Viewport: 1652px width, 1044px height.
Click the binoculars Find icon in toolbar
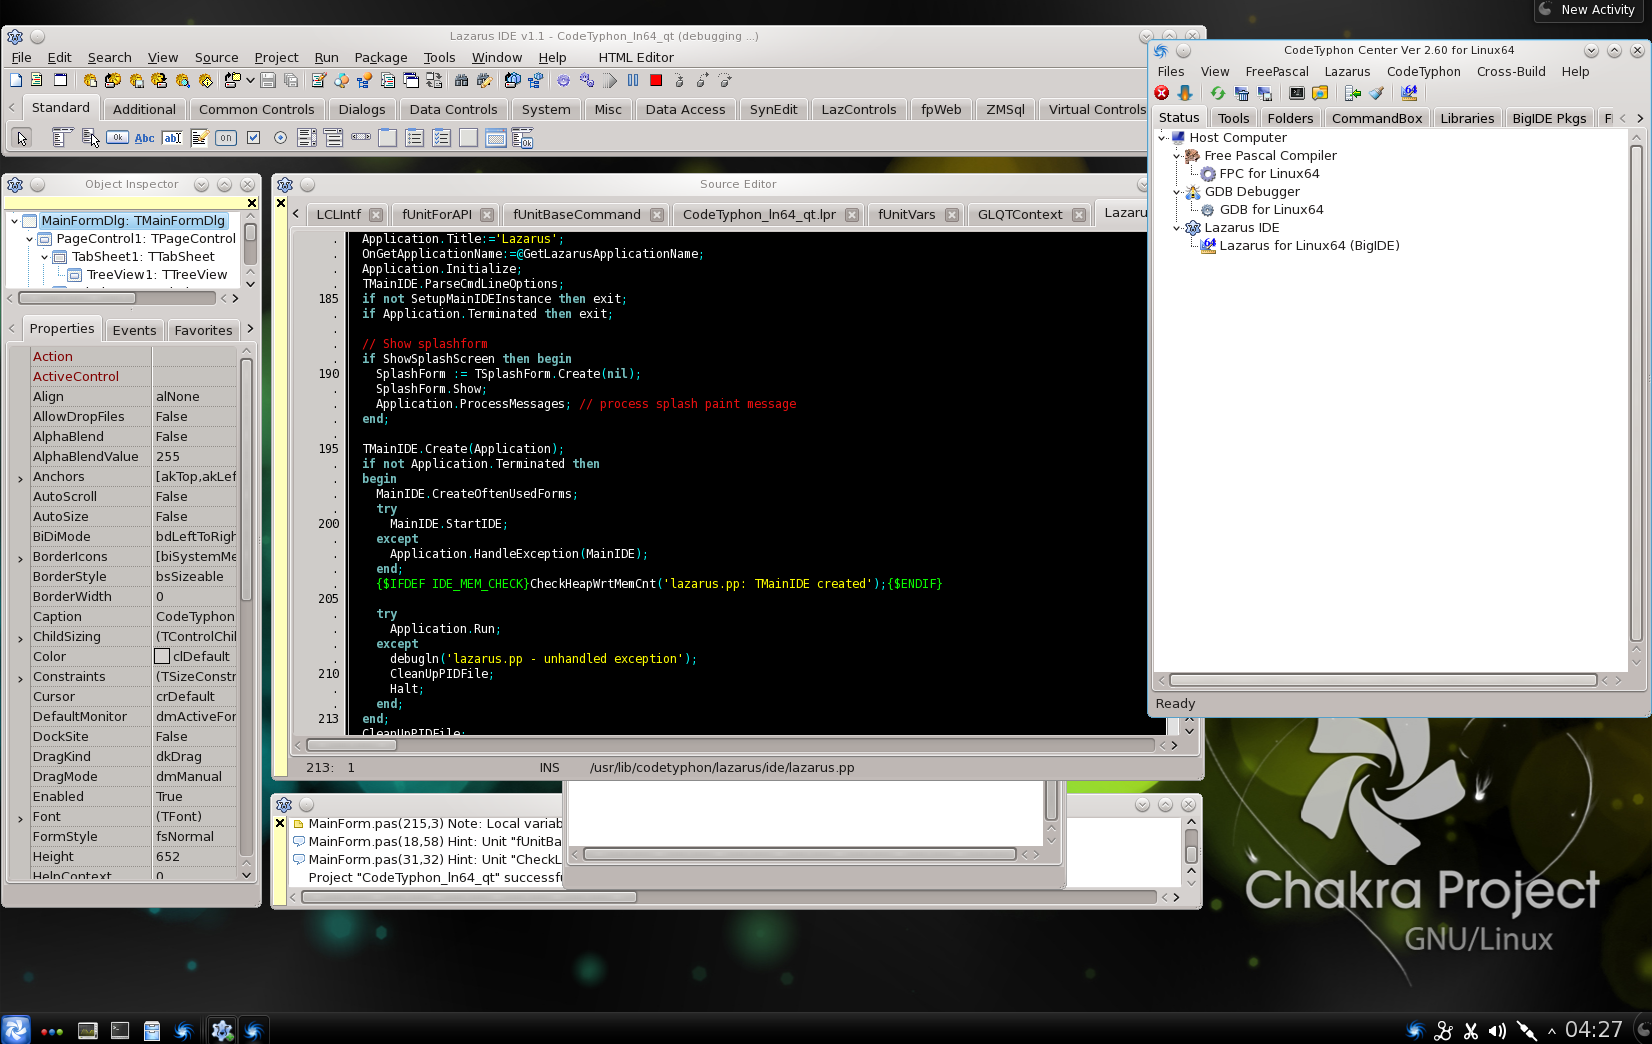pos(461,81)
